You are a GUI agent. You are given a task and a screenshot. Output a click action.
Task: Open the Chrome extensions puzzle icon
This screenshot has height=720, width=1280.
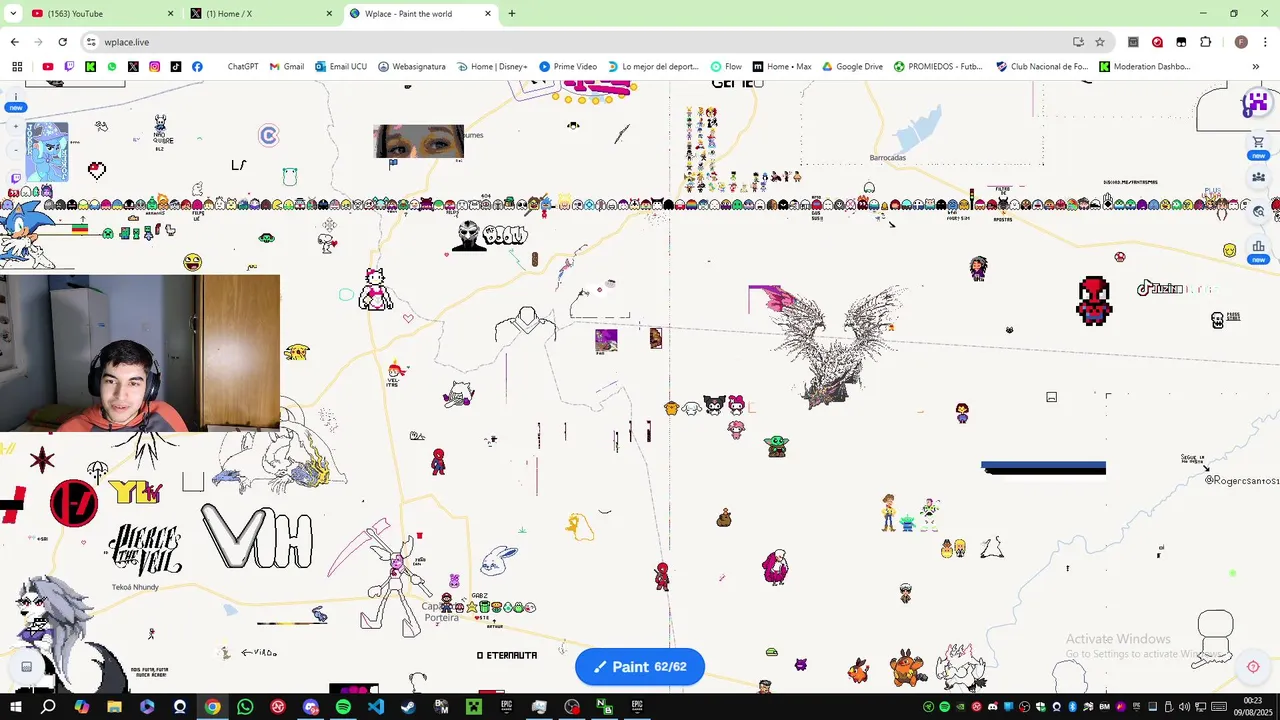1205,42
